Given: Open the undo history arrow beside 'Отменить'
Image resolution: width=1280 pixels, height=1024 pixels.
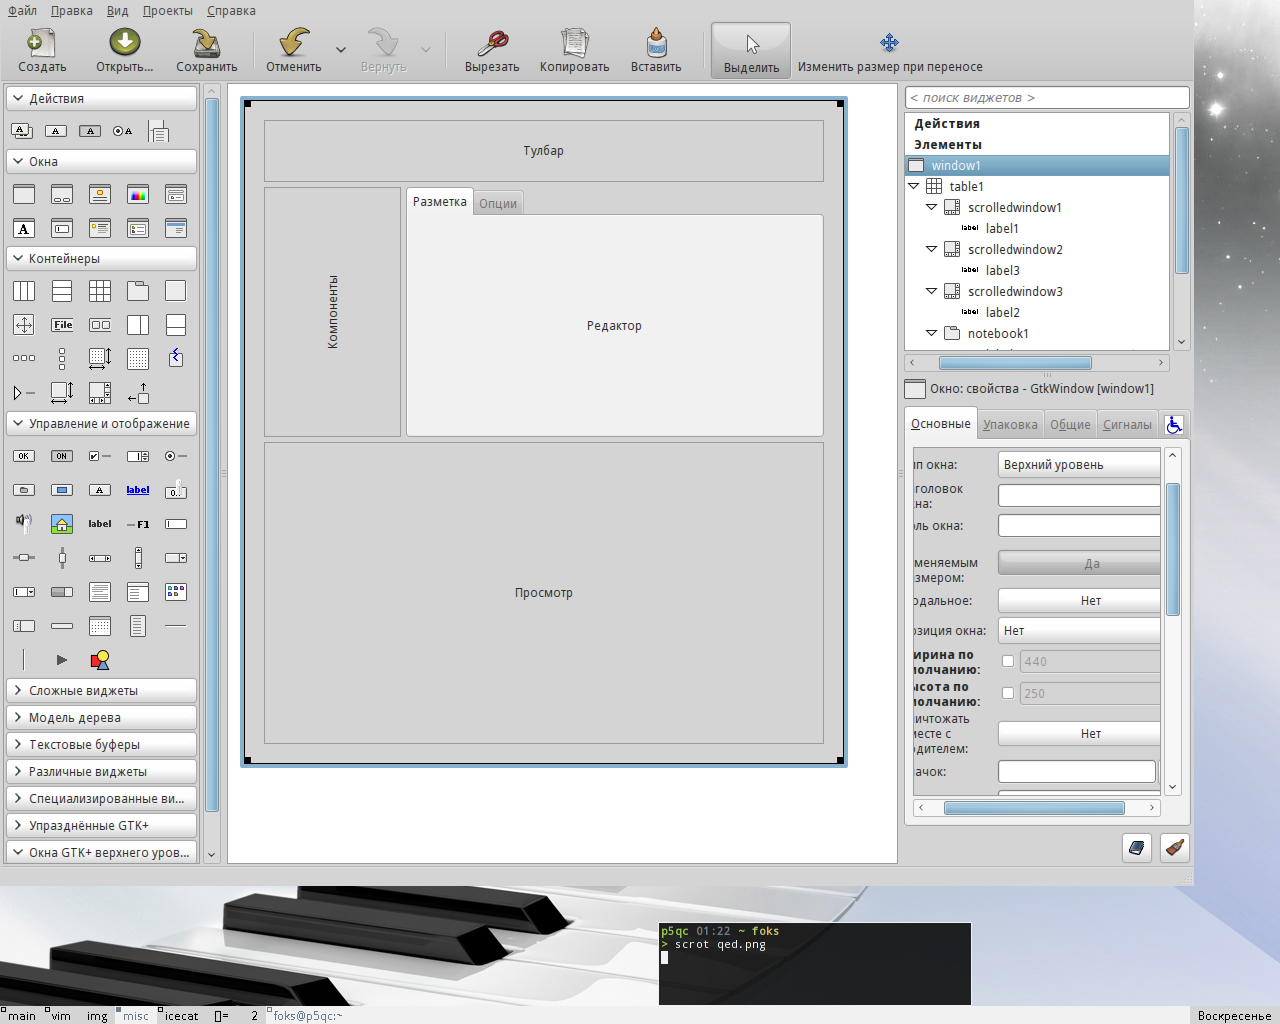Looking at the screenshot, I should point(341,50).
